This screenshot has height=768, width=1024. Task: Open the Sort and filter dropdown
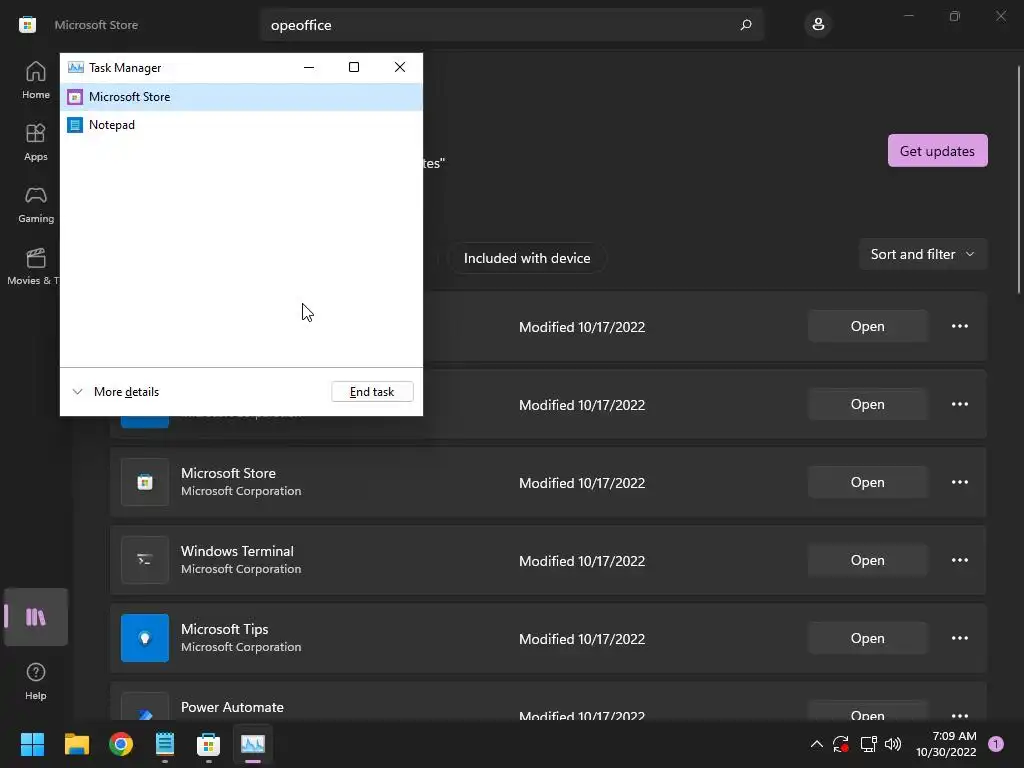923,254
